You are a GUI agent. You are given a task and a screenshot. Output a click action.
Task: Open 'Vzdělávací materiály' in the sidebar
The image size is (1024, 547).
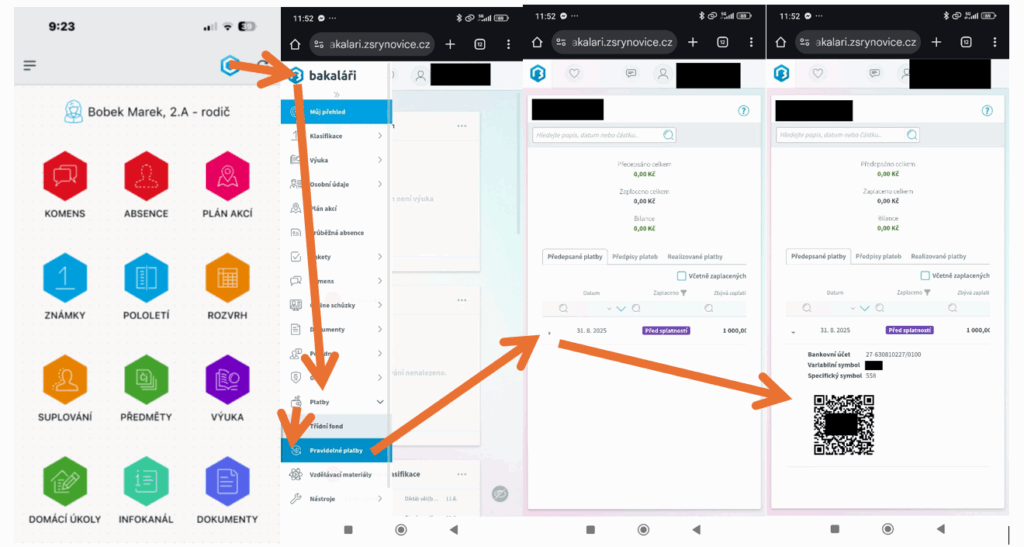pyautogui.click(x=338, y=474)
